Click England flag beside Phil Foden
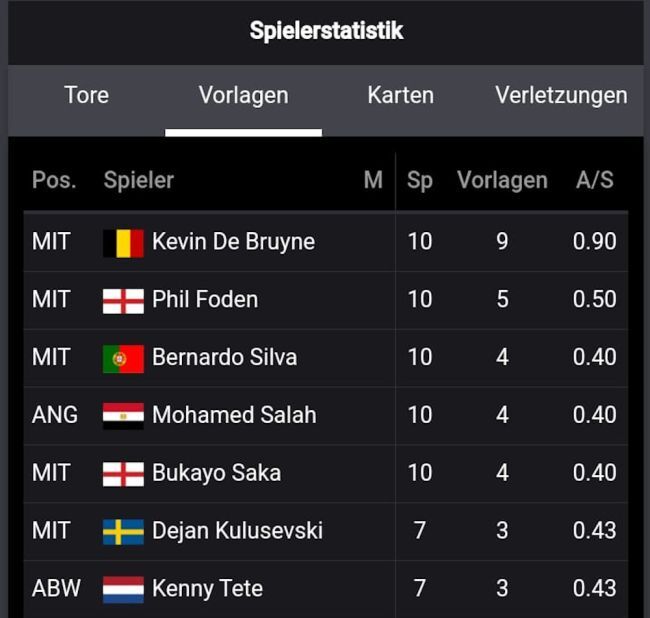Screen dimensions: 650x618 coord(123,300)
